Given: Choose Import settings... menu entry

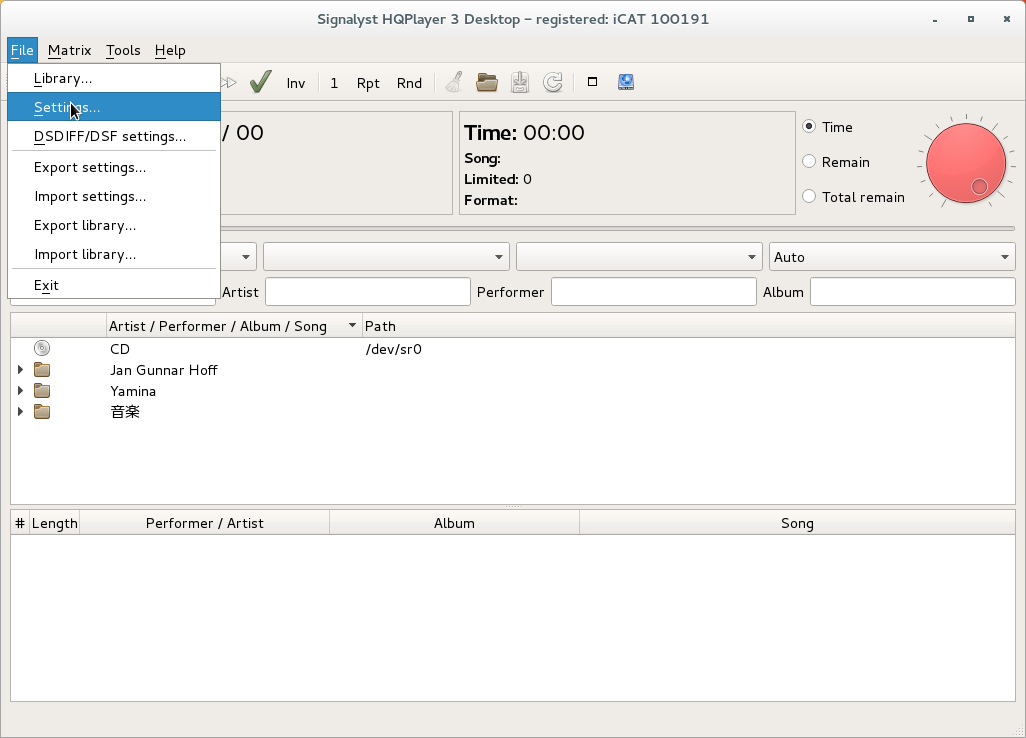Looking at the screenshot, I should (x=114, y=196).
